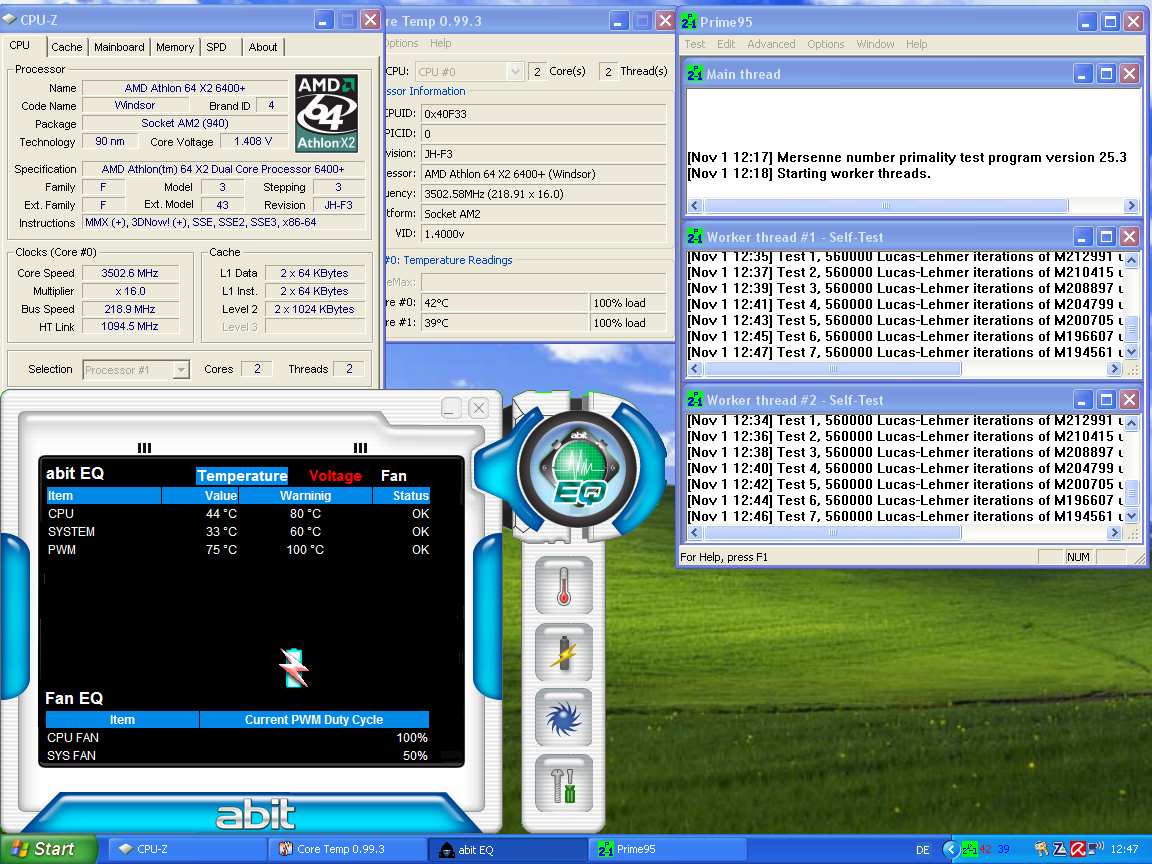Click the Z tray icon
This screenshot has width=1152, height=864.
[x=1060, y=849]
